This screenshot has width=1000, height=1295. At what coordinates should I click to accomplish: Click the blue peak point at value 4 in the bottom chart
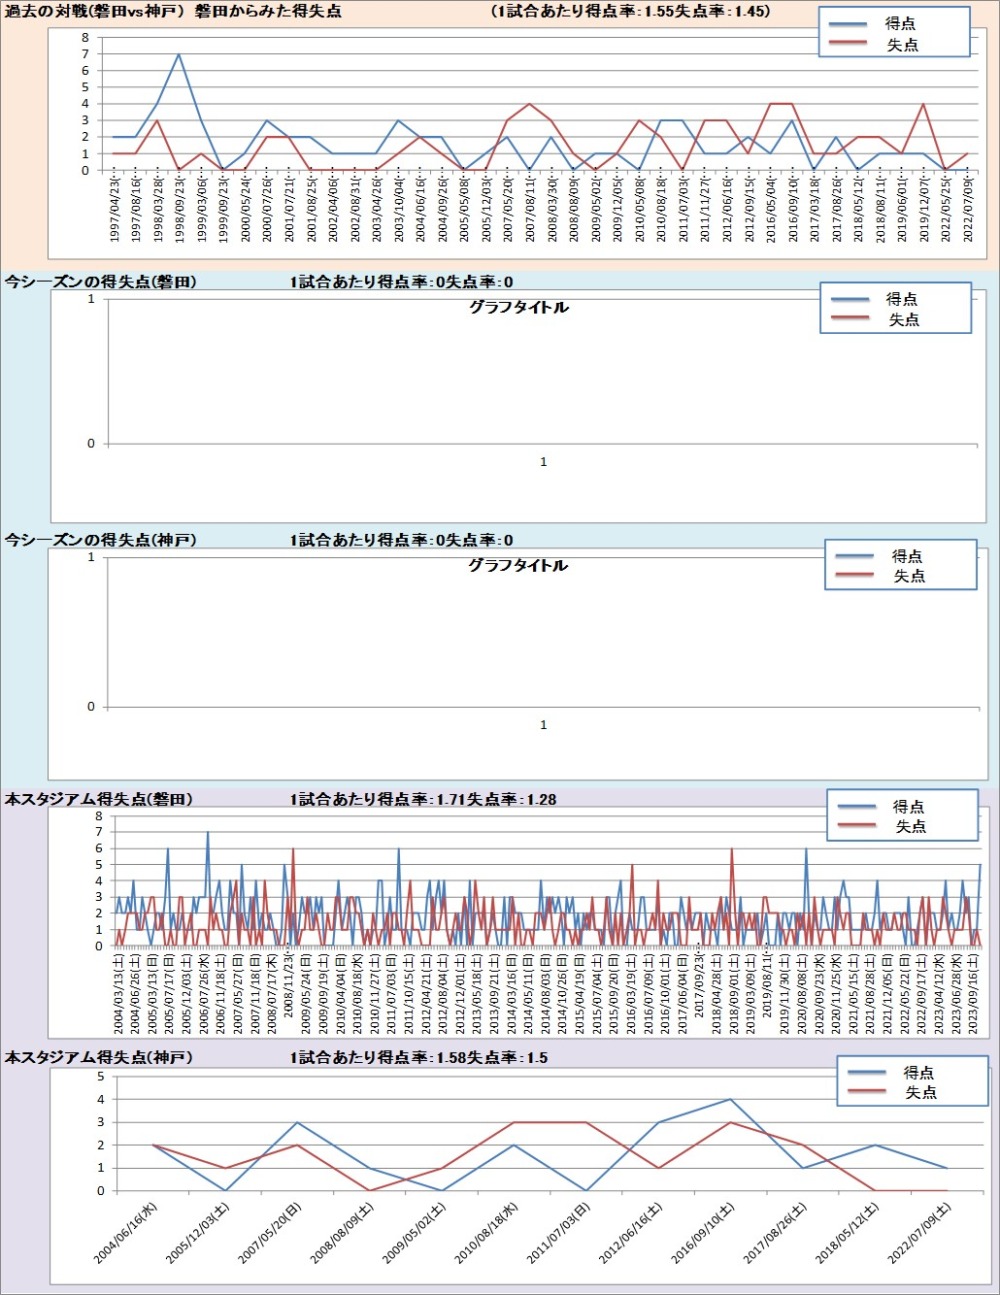(730, 1099)
